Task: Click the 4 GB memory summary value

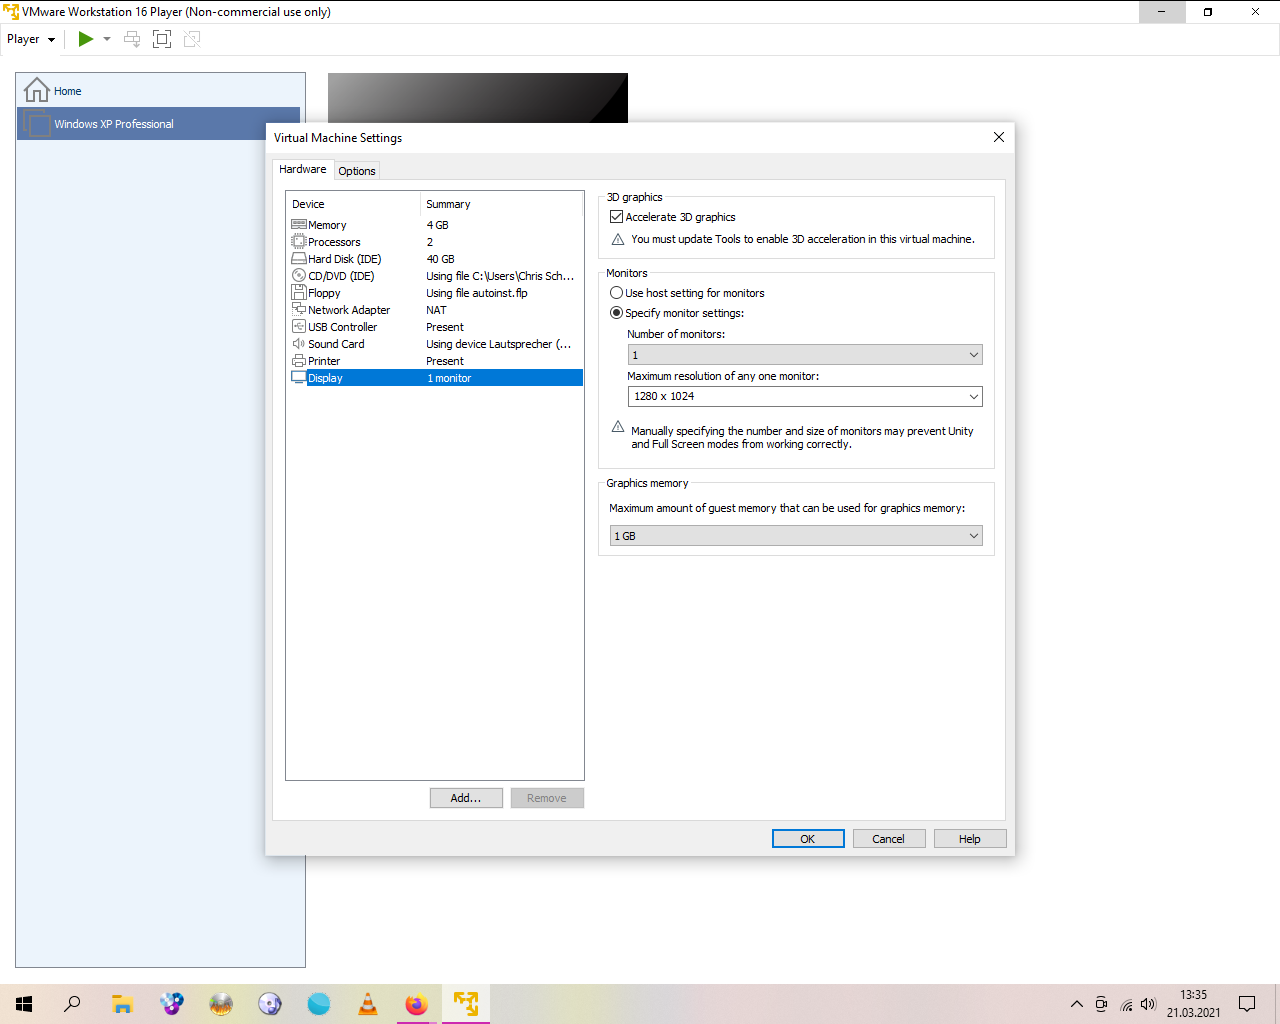Action: (438, 225)
